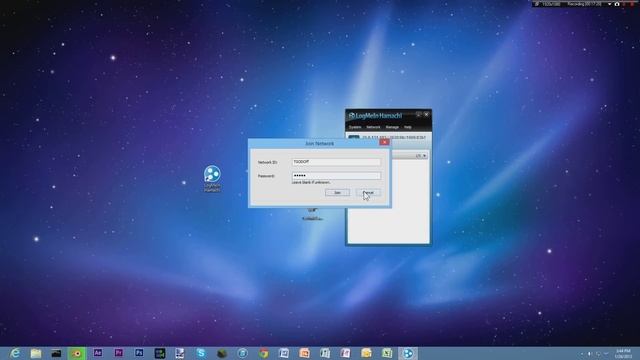This screenshot has width=640, height=360.
Task: Open taskbar icon right of orange Office app
Action: pyautogui.click(x=325, y=353)
